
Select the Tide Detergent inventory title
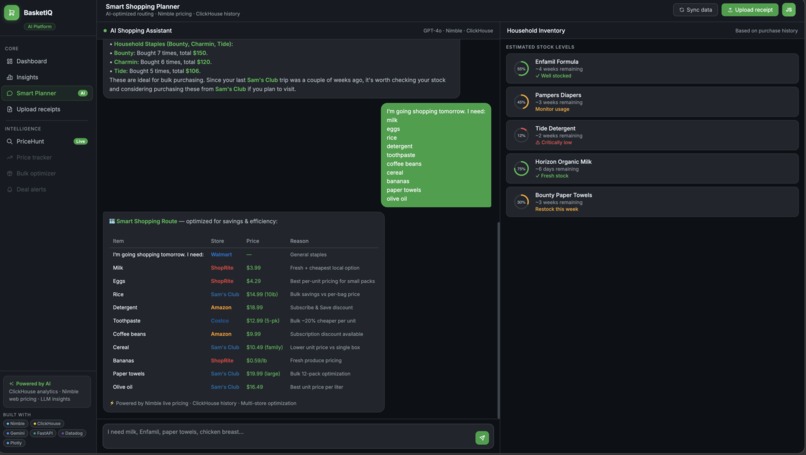[x=555, y=129]
